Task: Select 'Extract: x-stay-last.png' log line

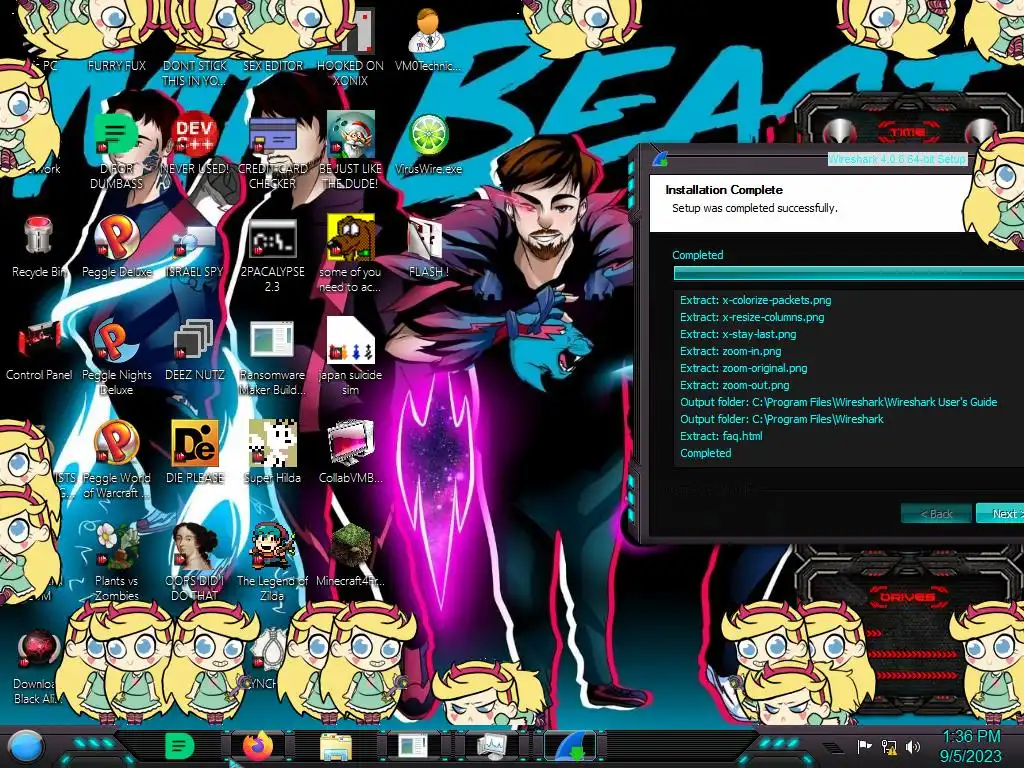Action: (738, 334)
